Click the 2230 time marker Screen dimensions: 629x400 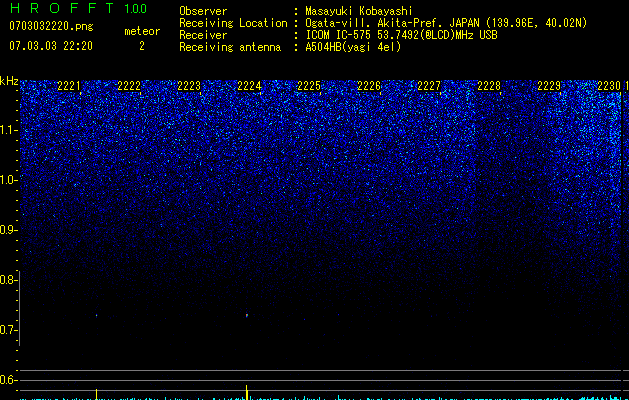pyautogui.click(x=609, y=86)
